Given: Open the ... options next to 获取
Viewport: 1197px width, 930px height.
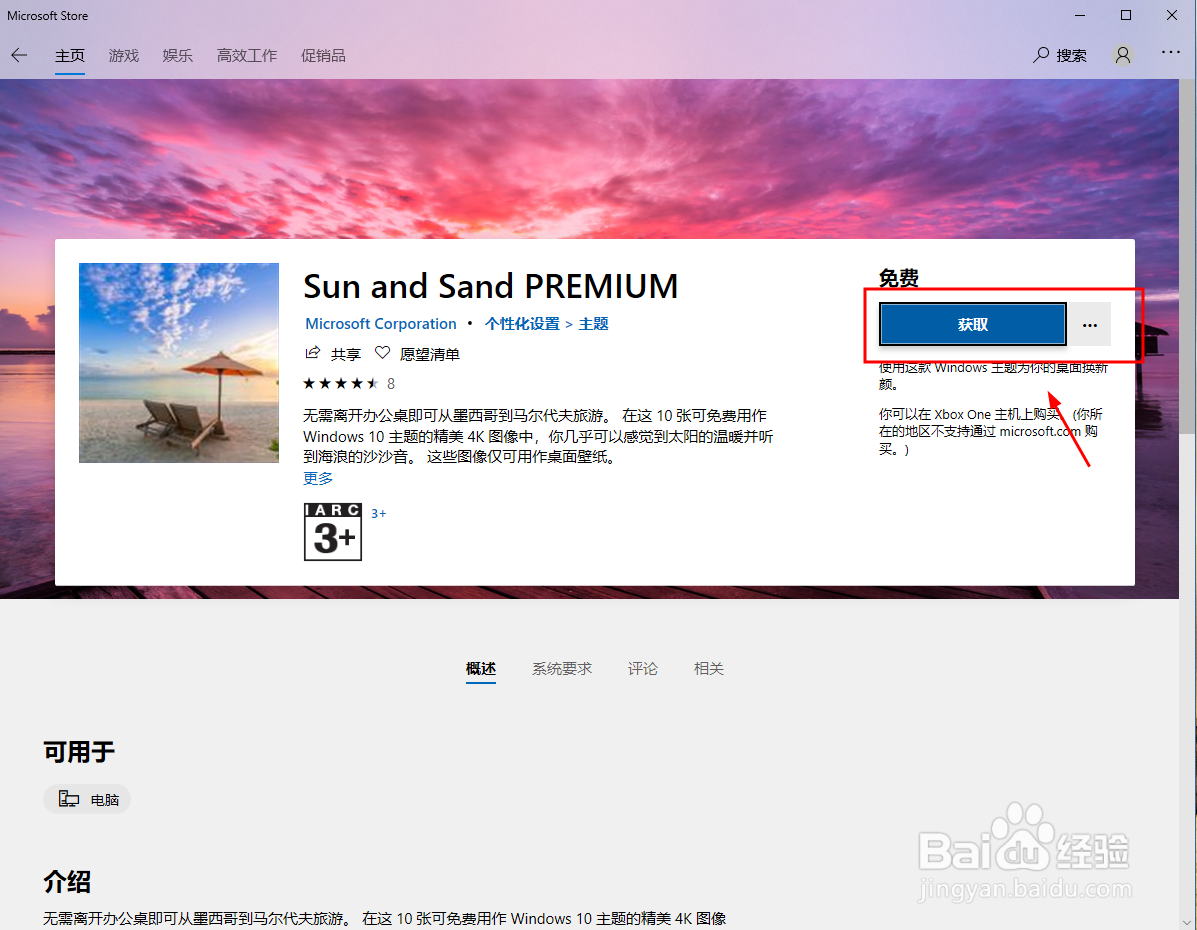Looking at the screenshot, I should 1089,324.
